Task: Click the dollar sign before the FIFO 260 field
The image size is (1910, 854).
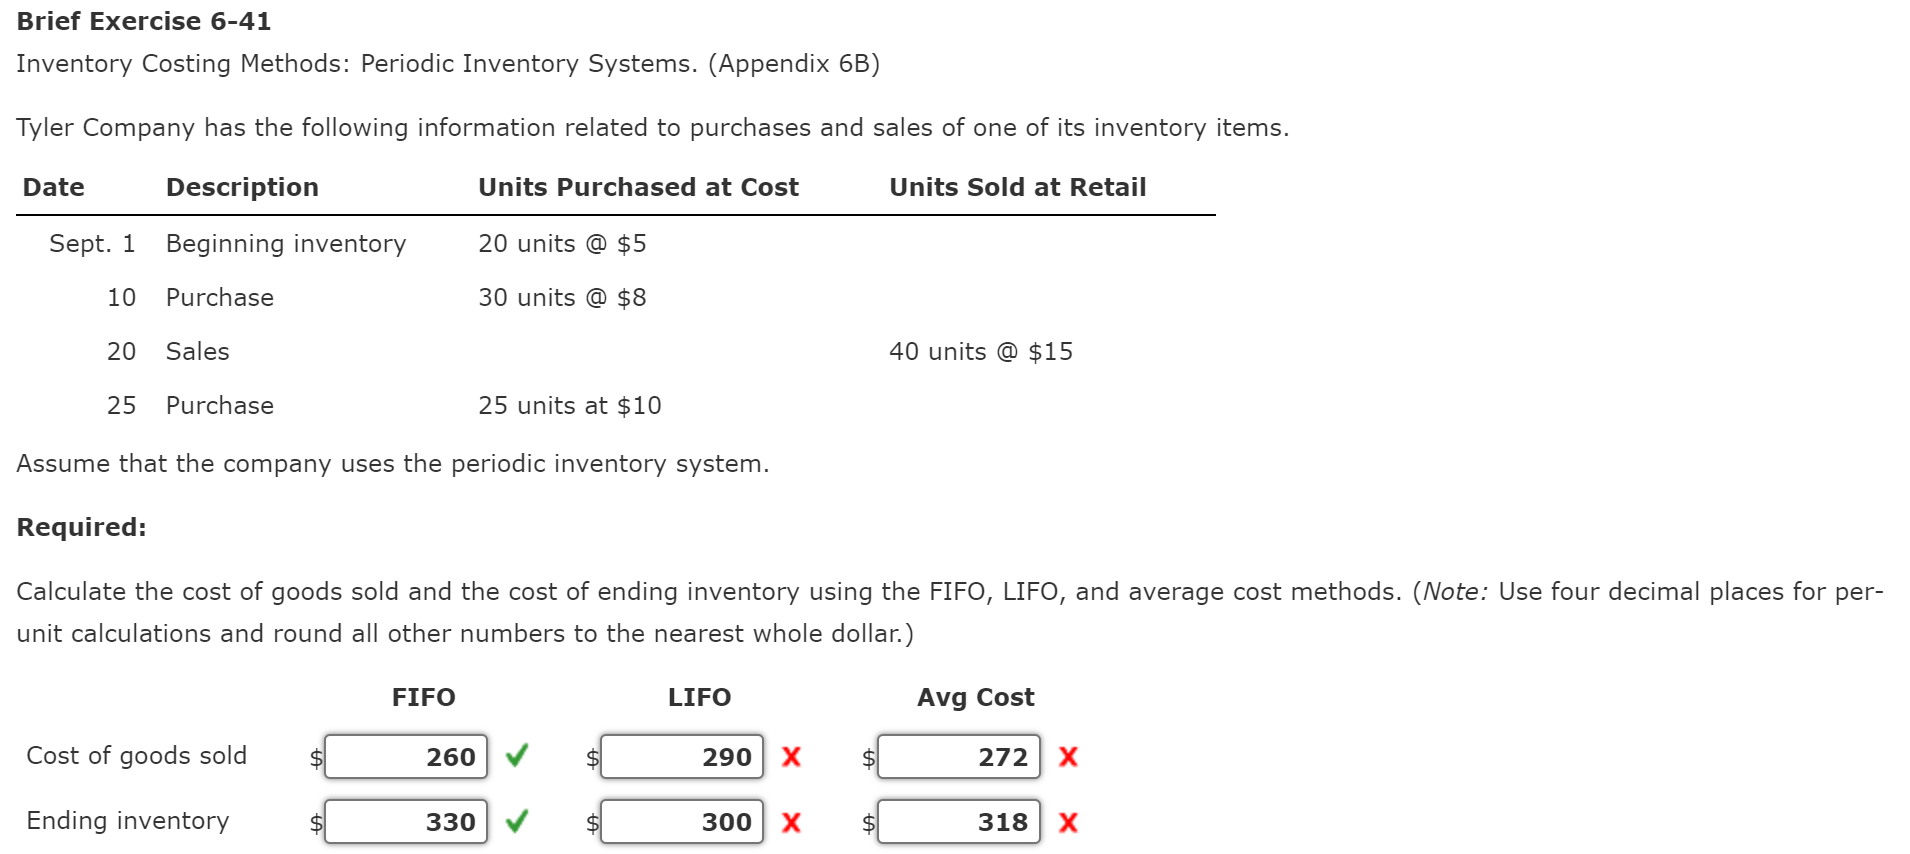Action: point(314,757)
